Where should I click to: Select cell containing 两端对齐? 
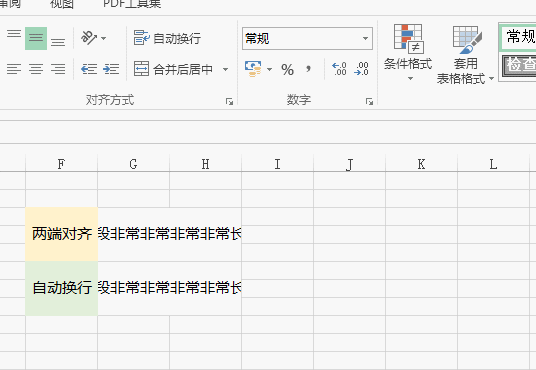click(62, 234)
